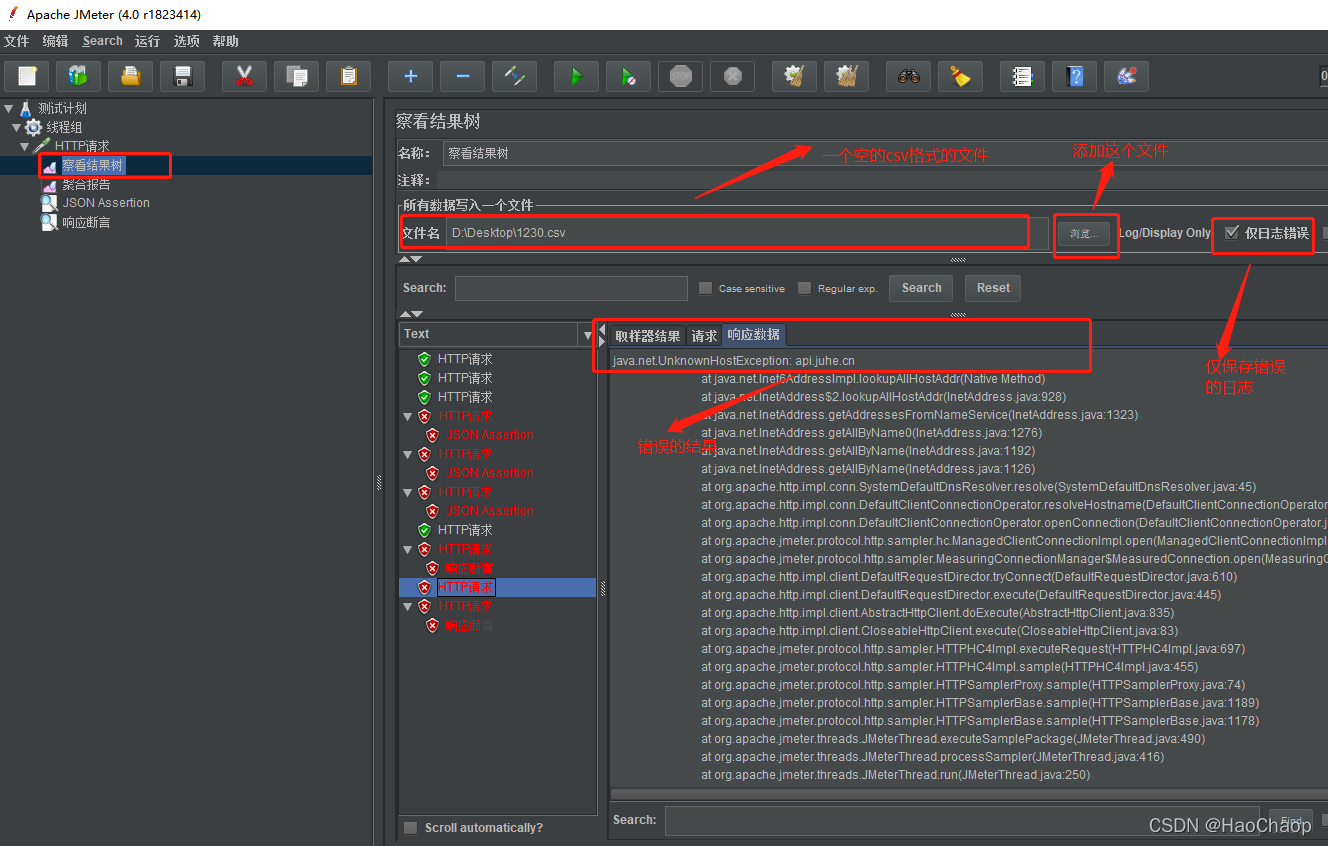Reset search with yellow broom icon
Image resolution: width=1328 pixels, height=846 pixels.
960,76
